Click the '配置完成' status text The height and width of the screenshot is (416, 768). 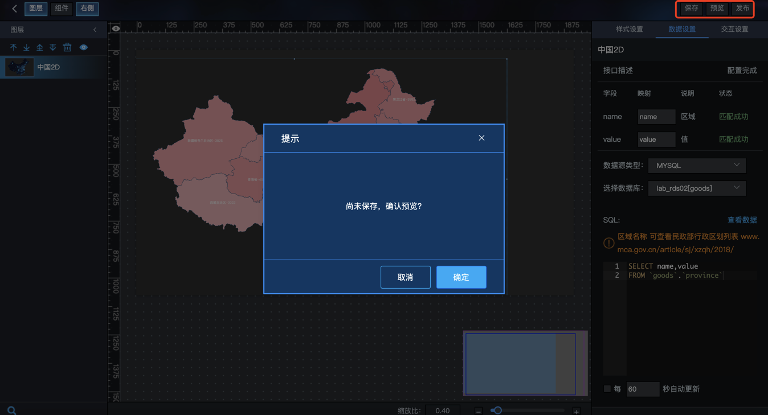tap(742, 71)
